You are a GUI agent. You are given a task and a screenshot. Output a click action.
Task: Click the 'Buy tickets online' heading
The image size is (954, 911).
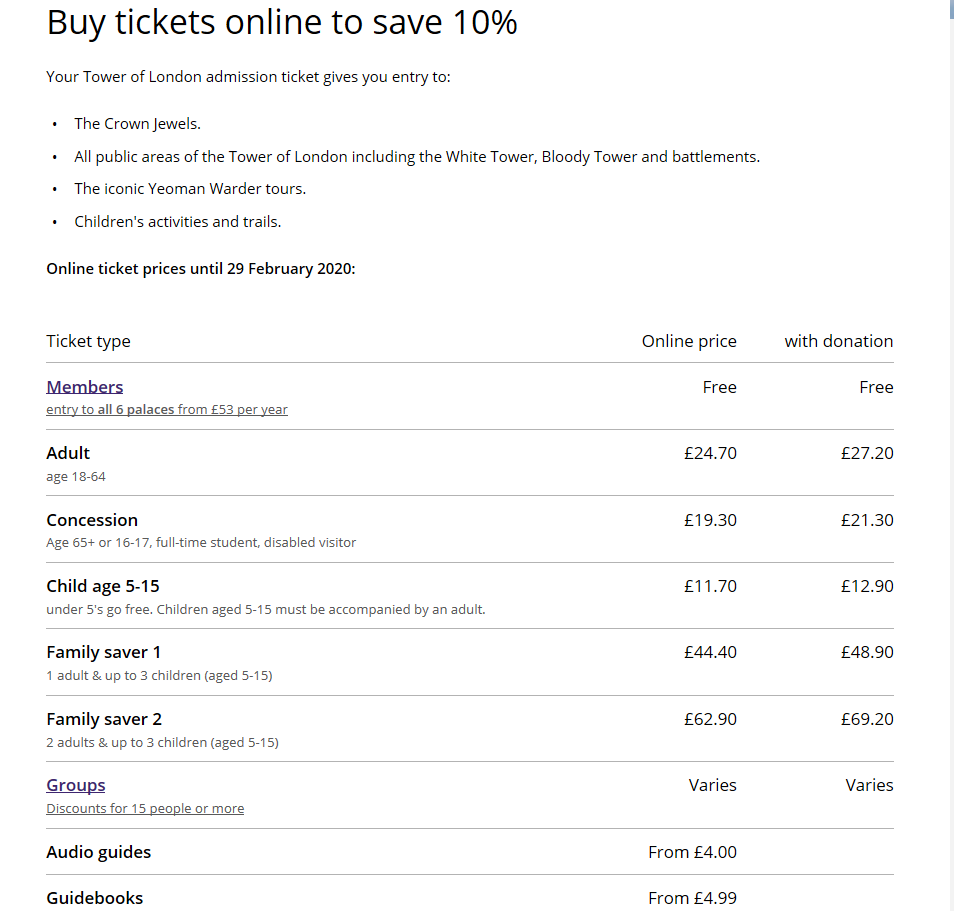[282, 22]
